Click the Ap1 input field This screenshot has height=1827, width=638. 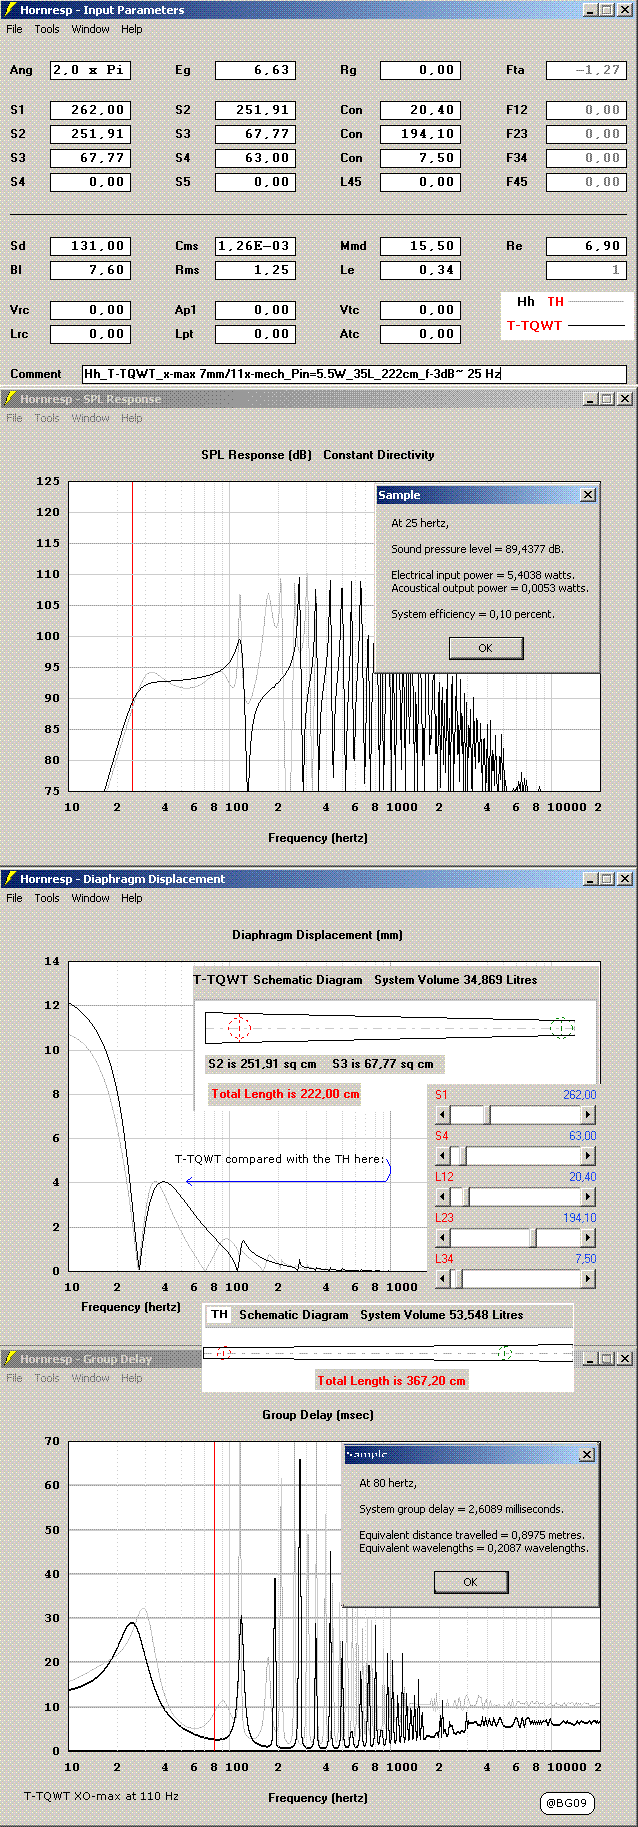[255, 310]
